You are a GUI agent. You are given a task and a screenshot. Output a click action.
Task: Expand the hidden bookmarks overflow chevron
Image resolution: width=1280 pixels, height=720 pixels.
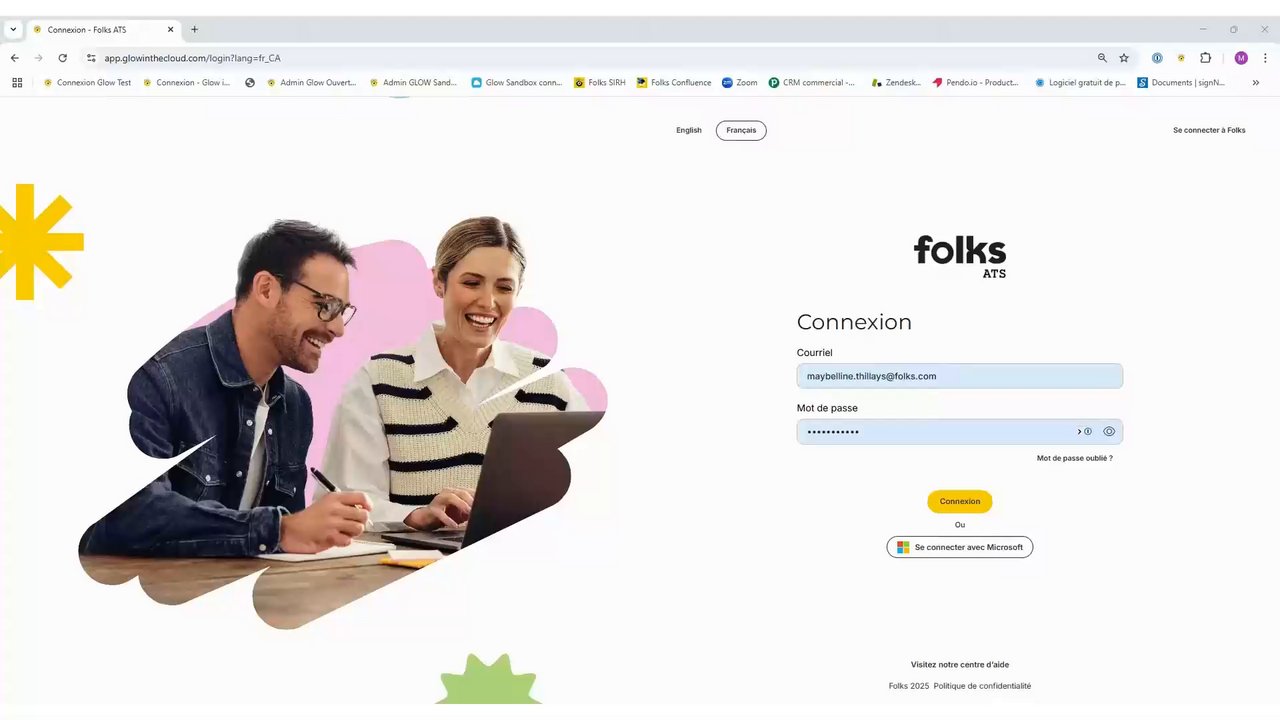pyautogui.click(x=1256, y=83)
